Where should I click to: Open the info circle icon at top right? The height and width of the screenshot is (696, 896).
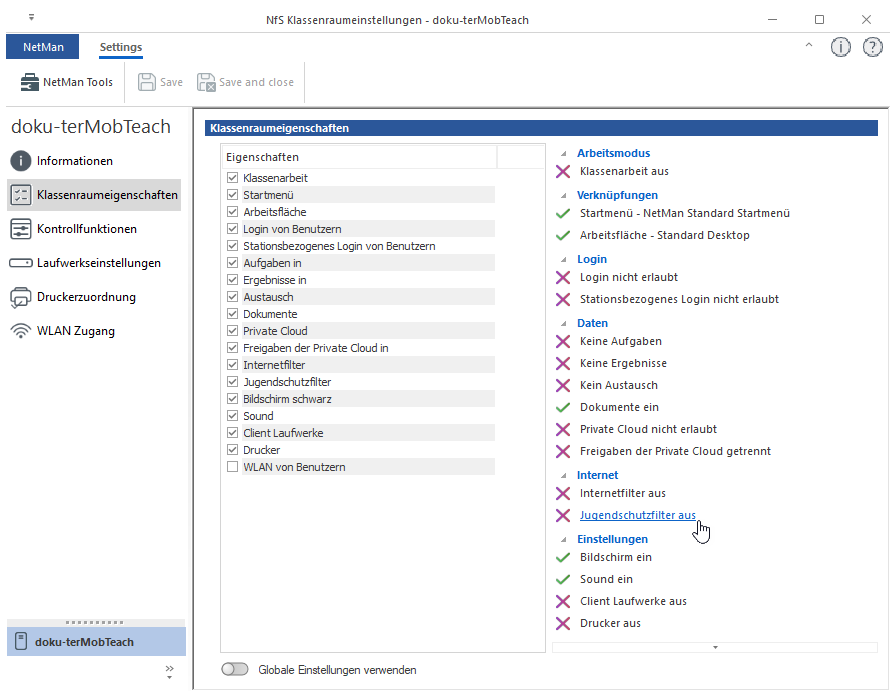coord(841,47)
